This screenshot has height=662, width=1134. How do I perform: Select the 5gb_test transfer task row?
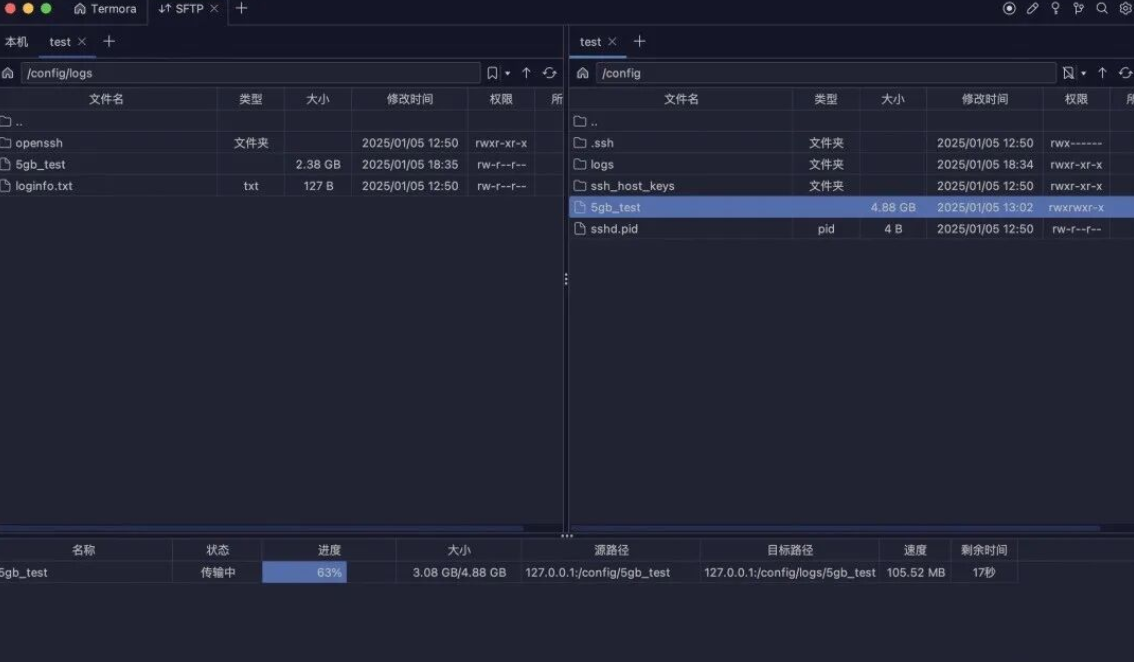[x=508, y=572]
